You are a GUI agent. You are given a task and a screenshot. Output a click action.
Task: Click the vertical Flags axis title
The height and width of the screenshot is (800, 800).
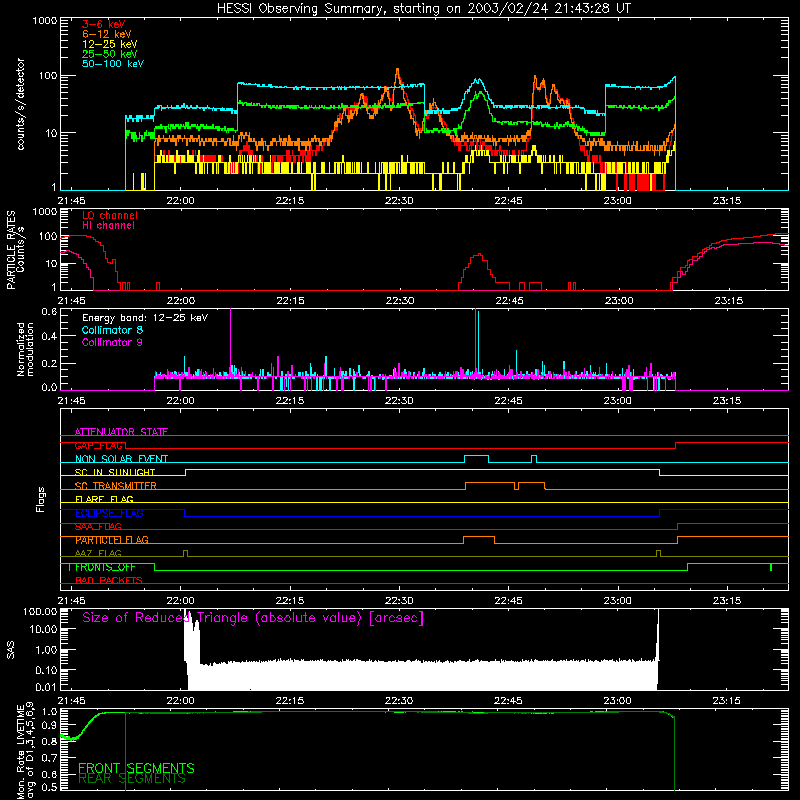(x=41, y=499)
